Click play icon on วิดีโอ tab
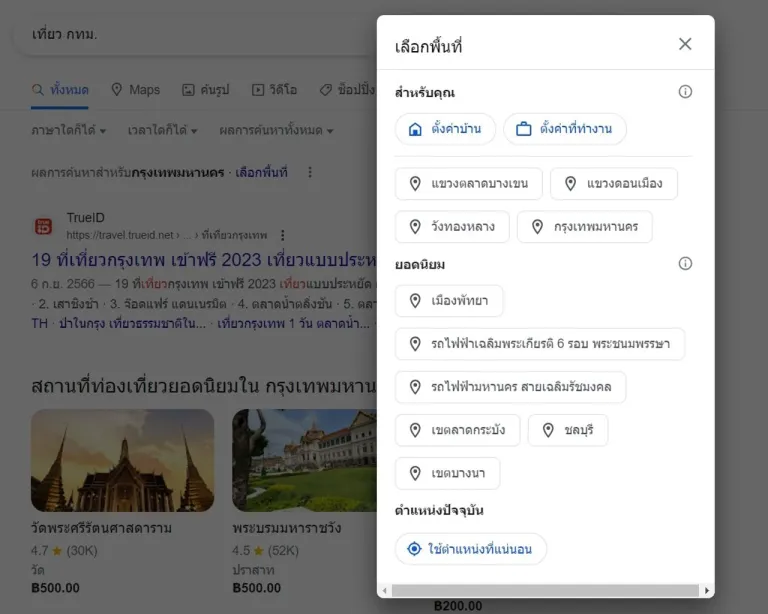 pos(258,90)
